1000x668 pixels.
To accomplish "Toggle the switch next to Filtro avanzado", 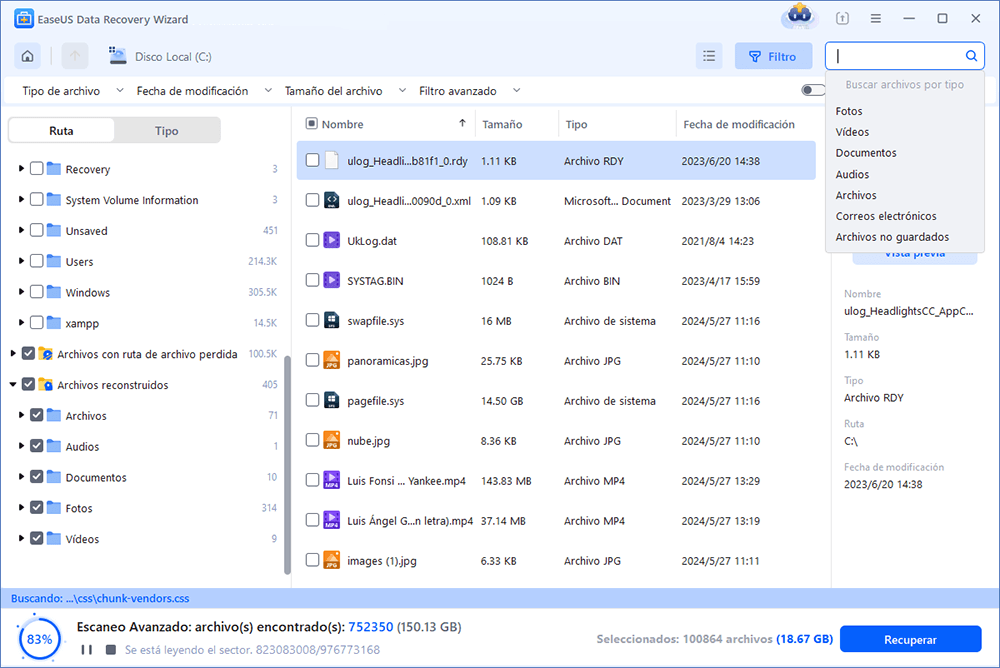I will click(812, 90).
